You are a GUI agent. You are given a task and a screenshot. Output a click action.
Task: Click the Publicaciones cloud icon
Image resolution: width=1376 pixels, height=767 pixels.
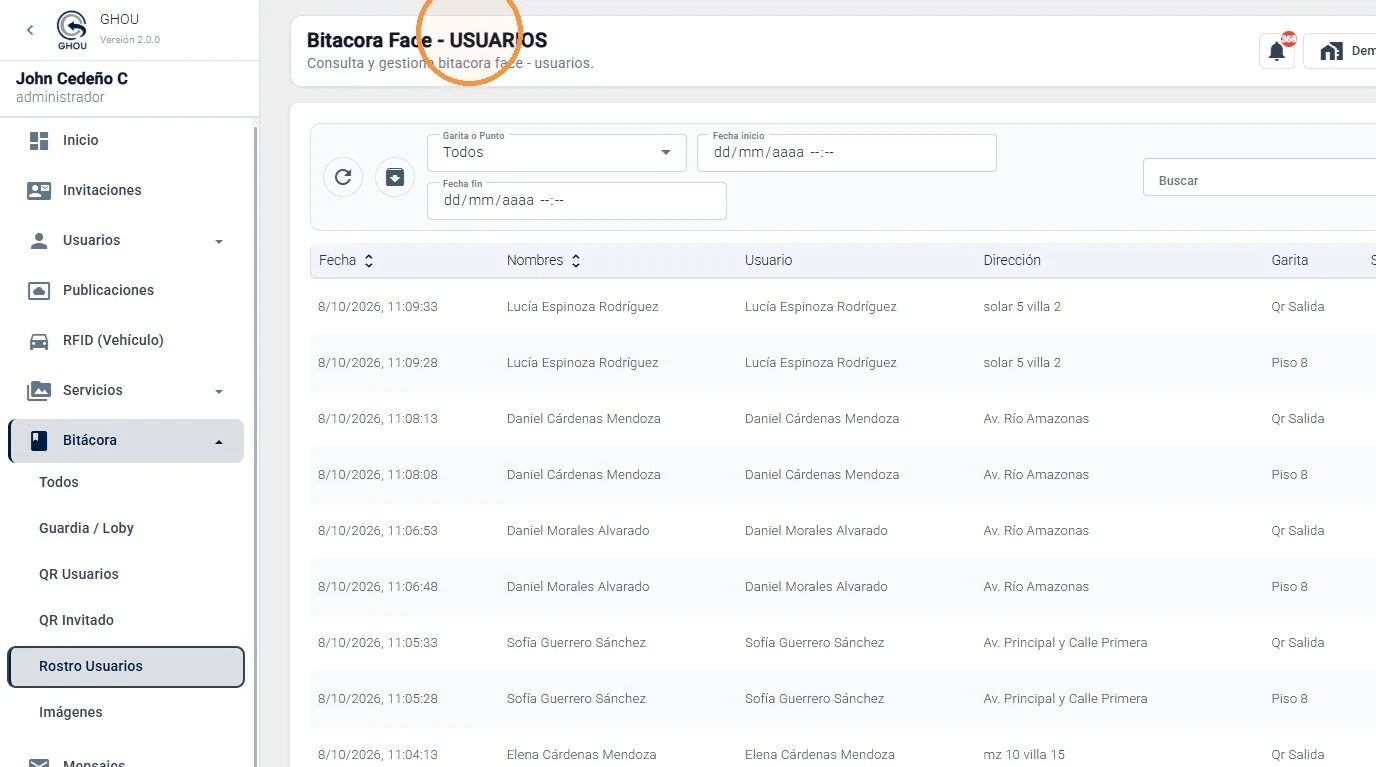(39, 291)
